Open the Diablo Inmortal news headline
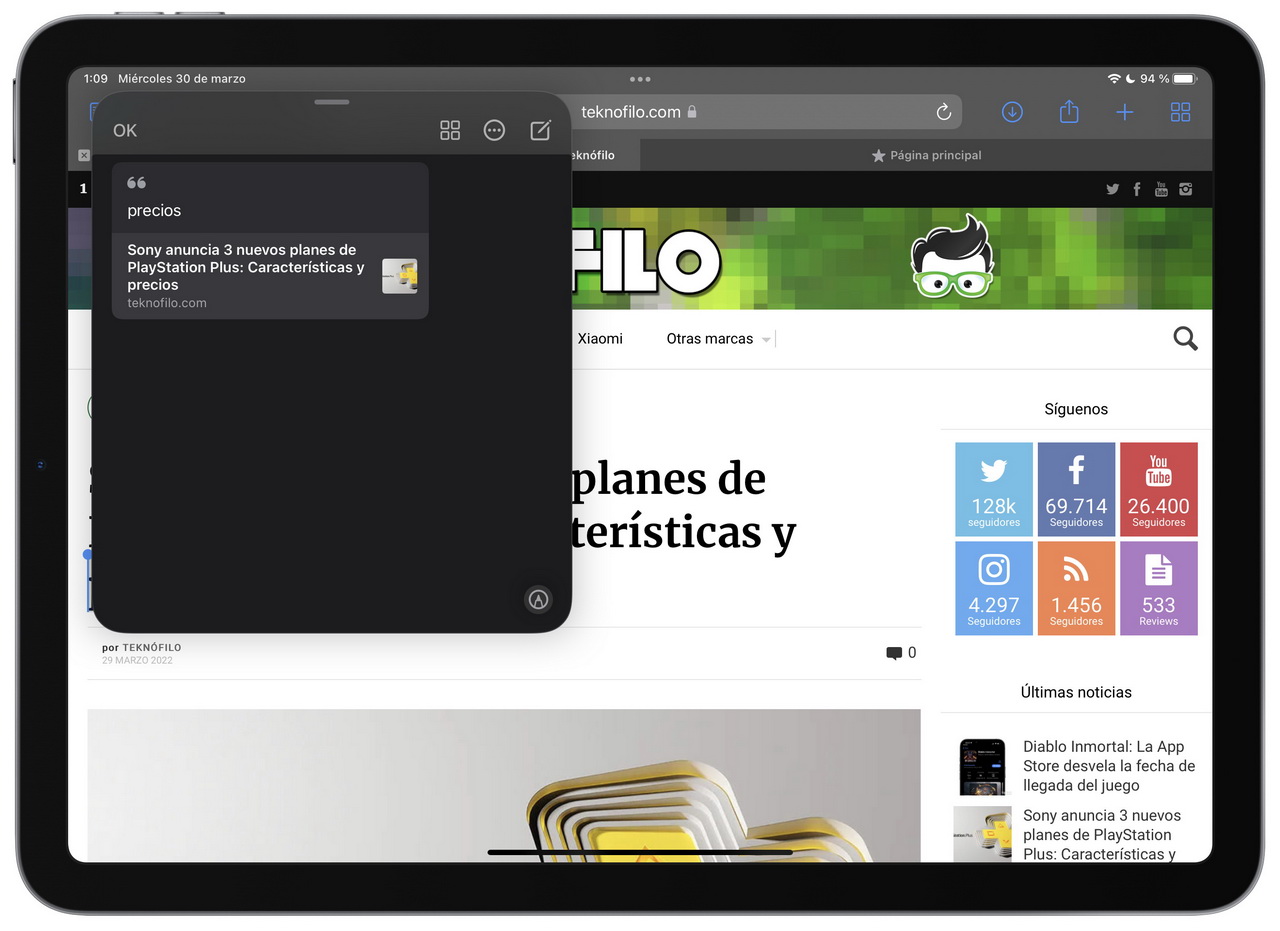1280x931 pixels. [1109, 766]
